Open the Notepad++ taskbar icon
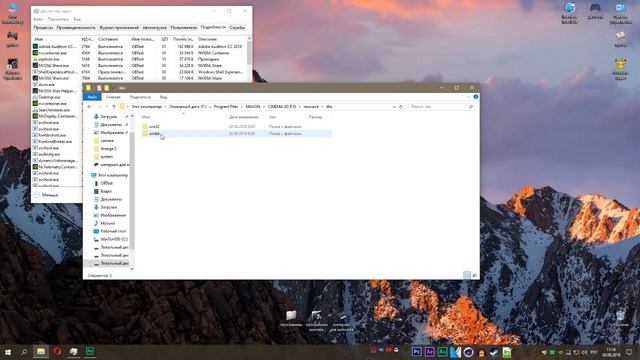Viewport: 640px width, 360px height. pos(507,352)
